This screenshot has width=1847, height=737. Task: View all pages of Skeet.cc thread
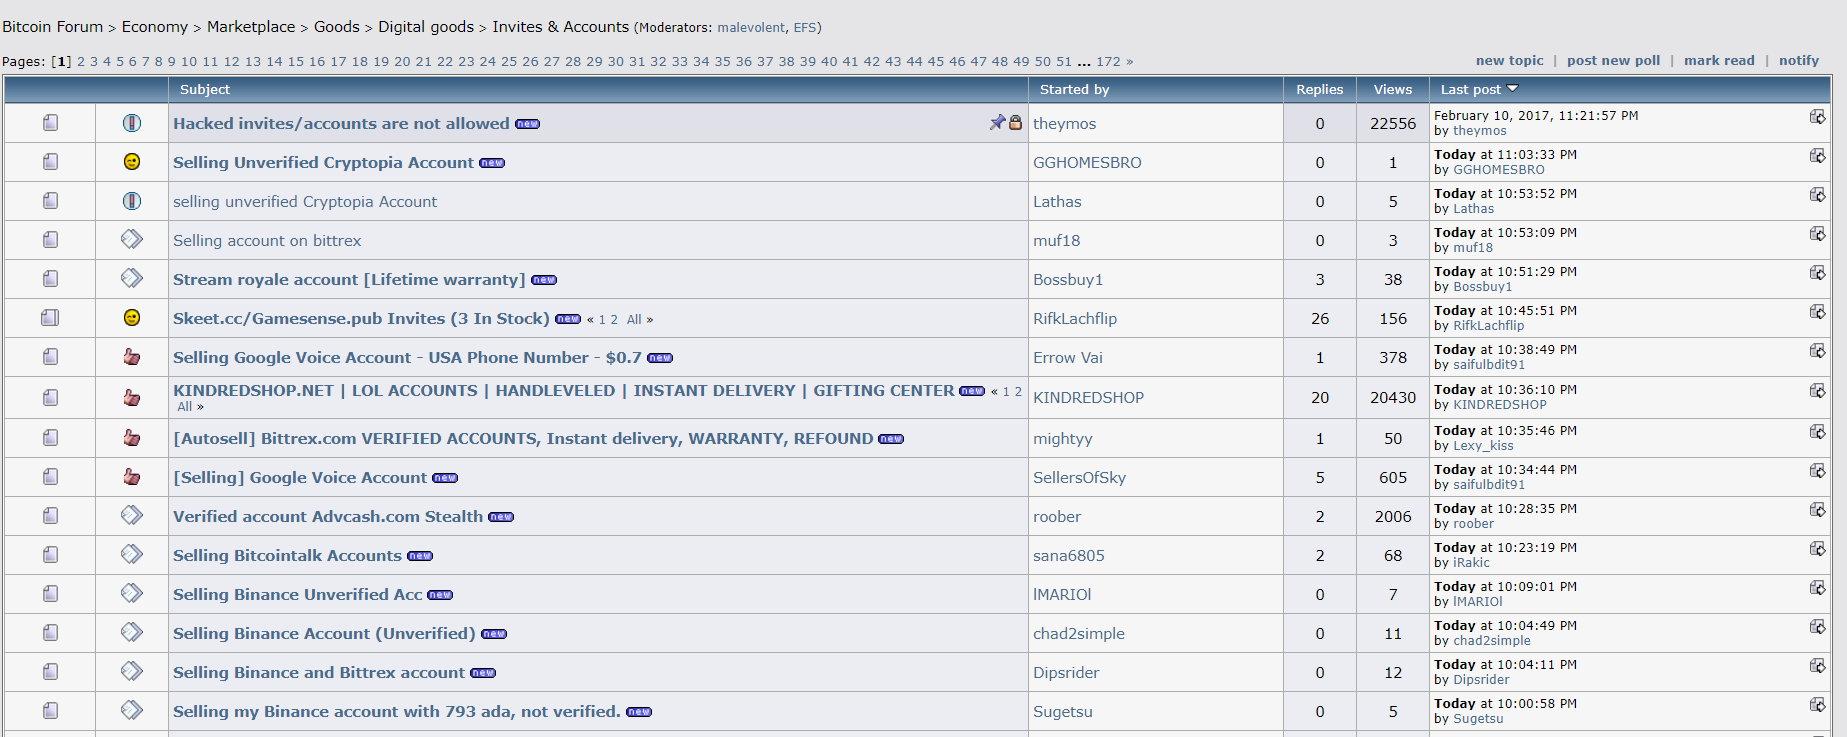634,320
